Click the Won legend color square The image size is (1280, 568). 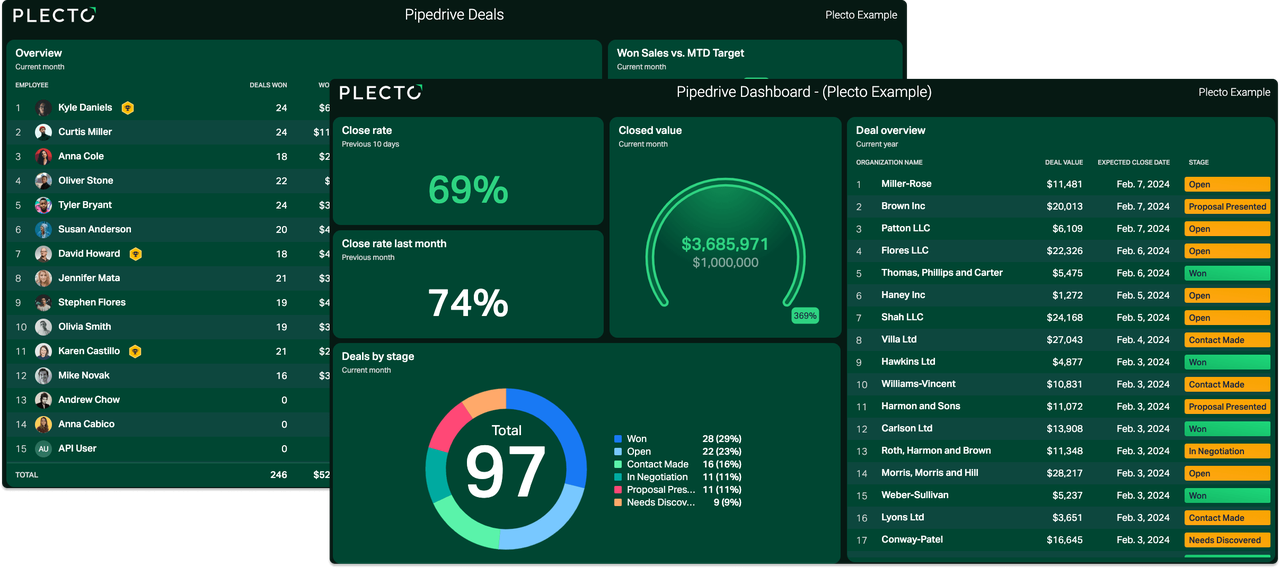(618, 439)
